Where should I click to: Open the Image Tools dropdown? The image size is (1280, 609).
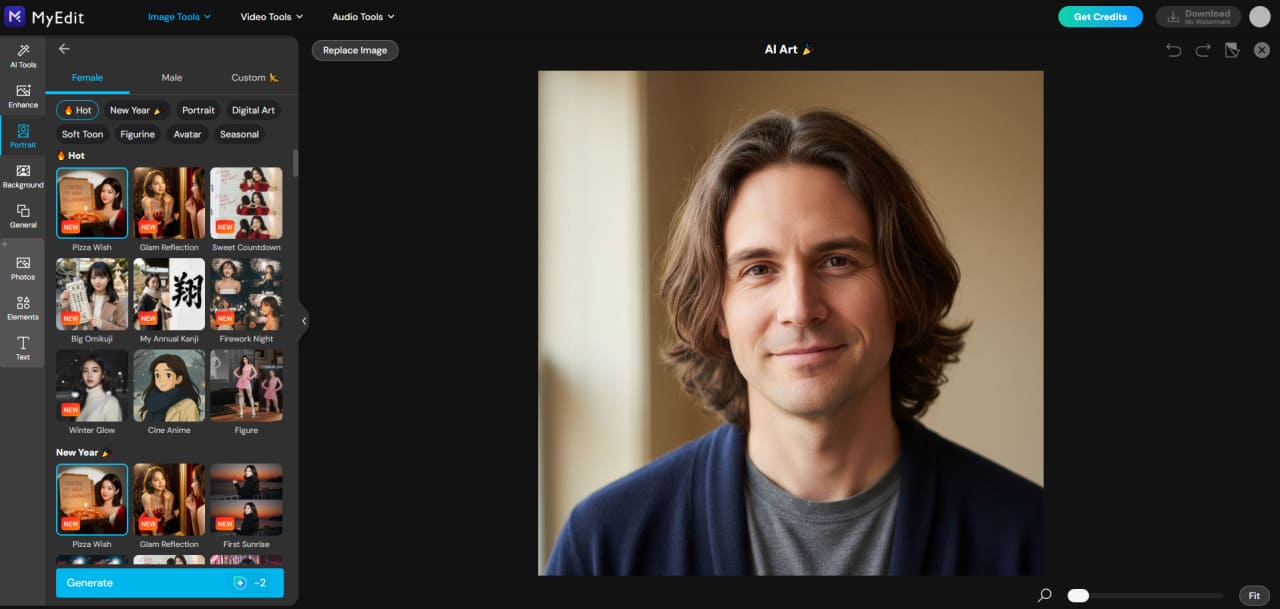click(178, 16)
